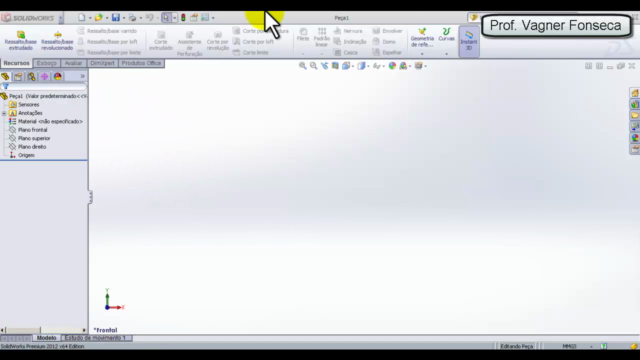Image resolution: width=640 pixels, height=360 pixels.
Task: Expand the SolidWorks menu arrow
Action: (60, 18)
